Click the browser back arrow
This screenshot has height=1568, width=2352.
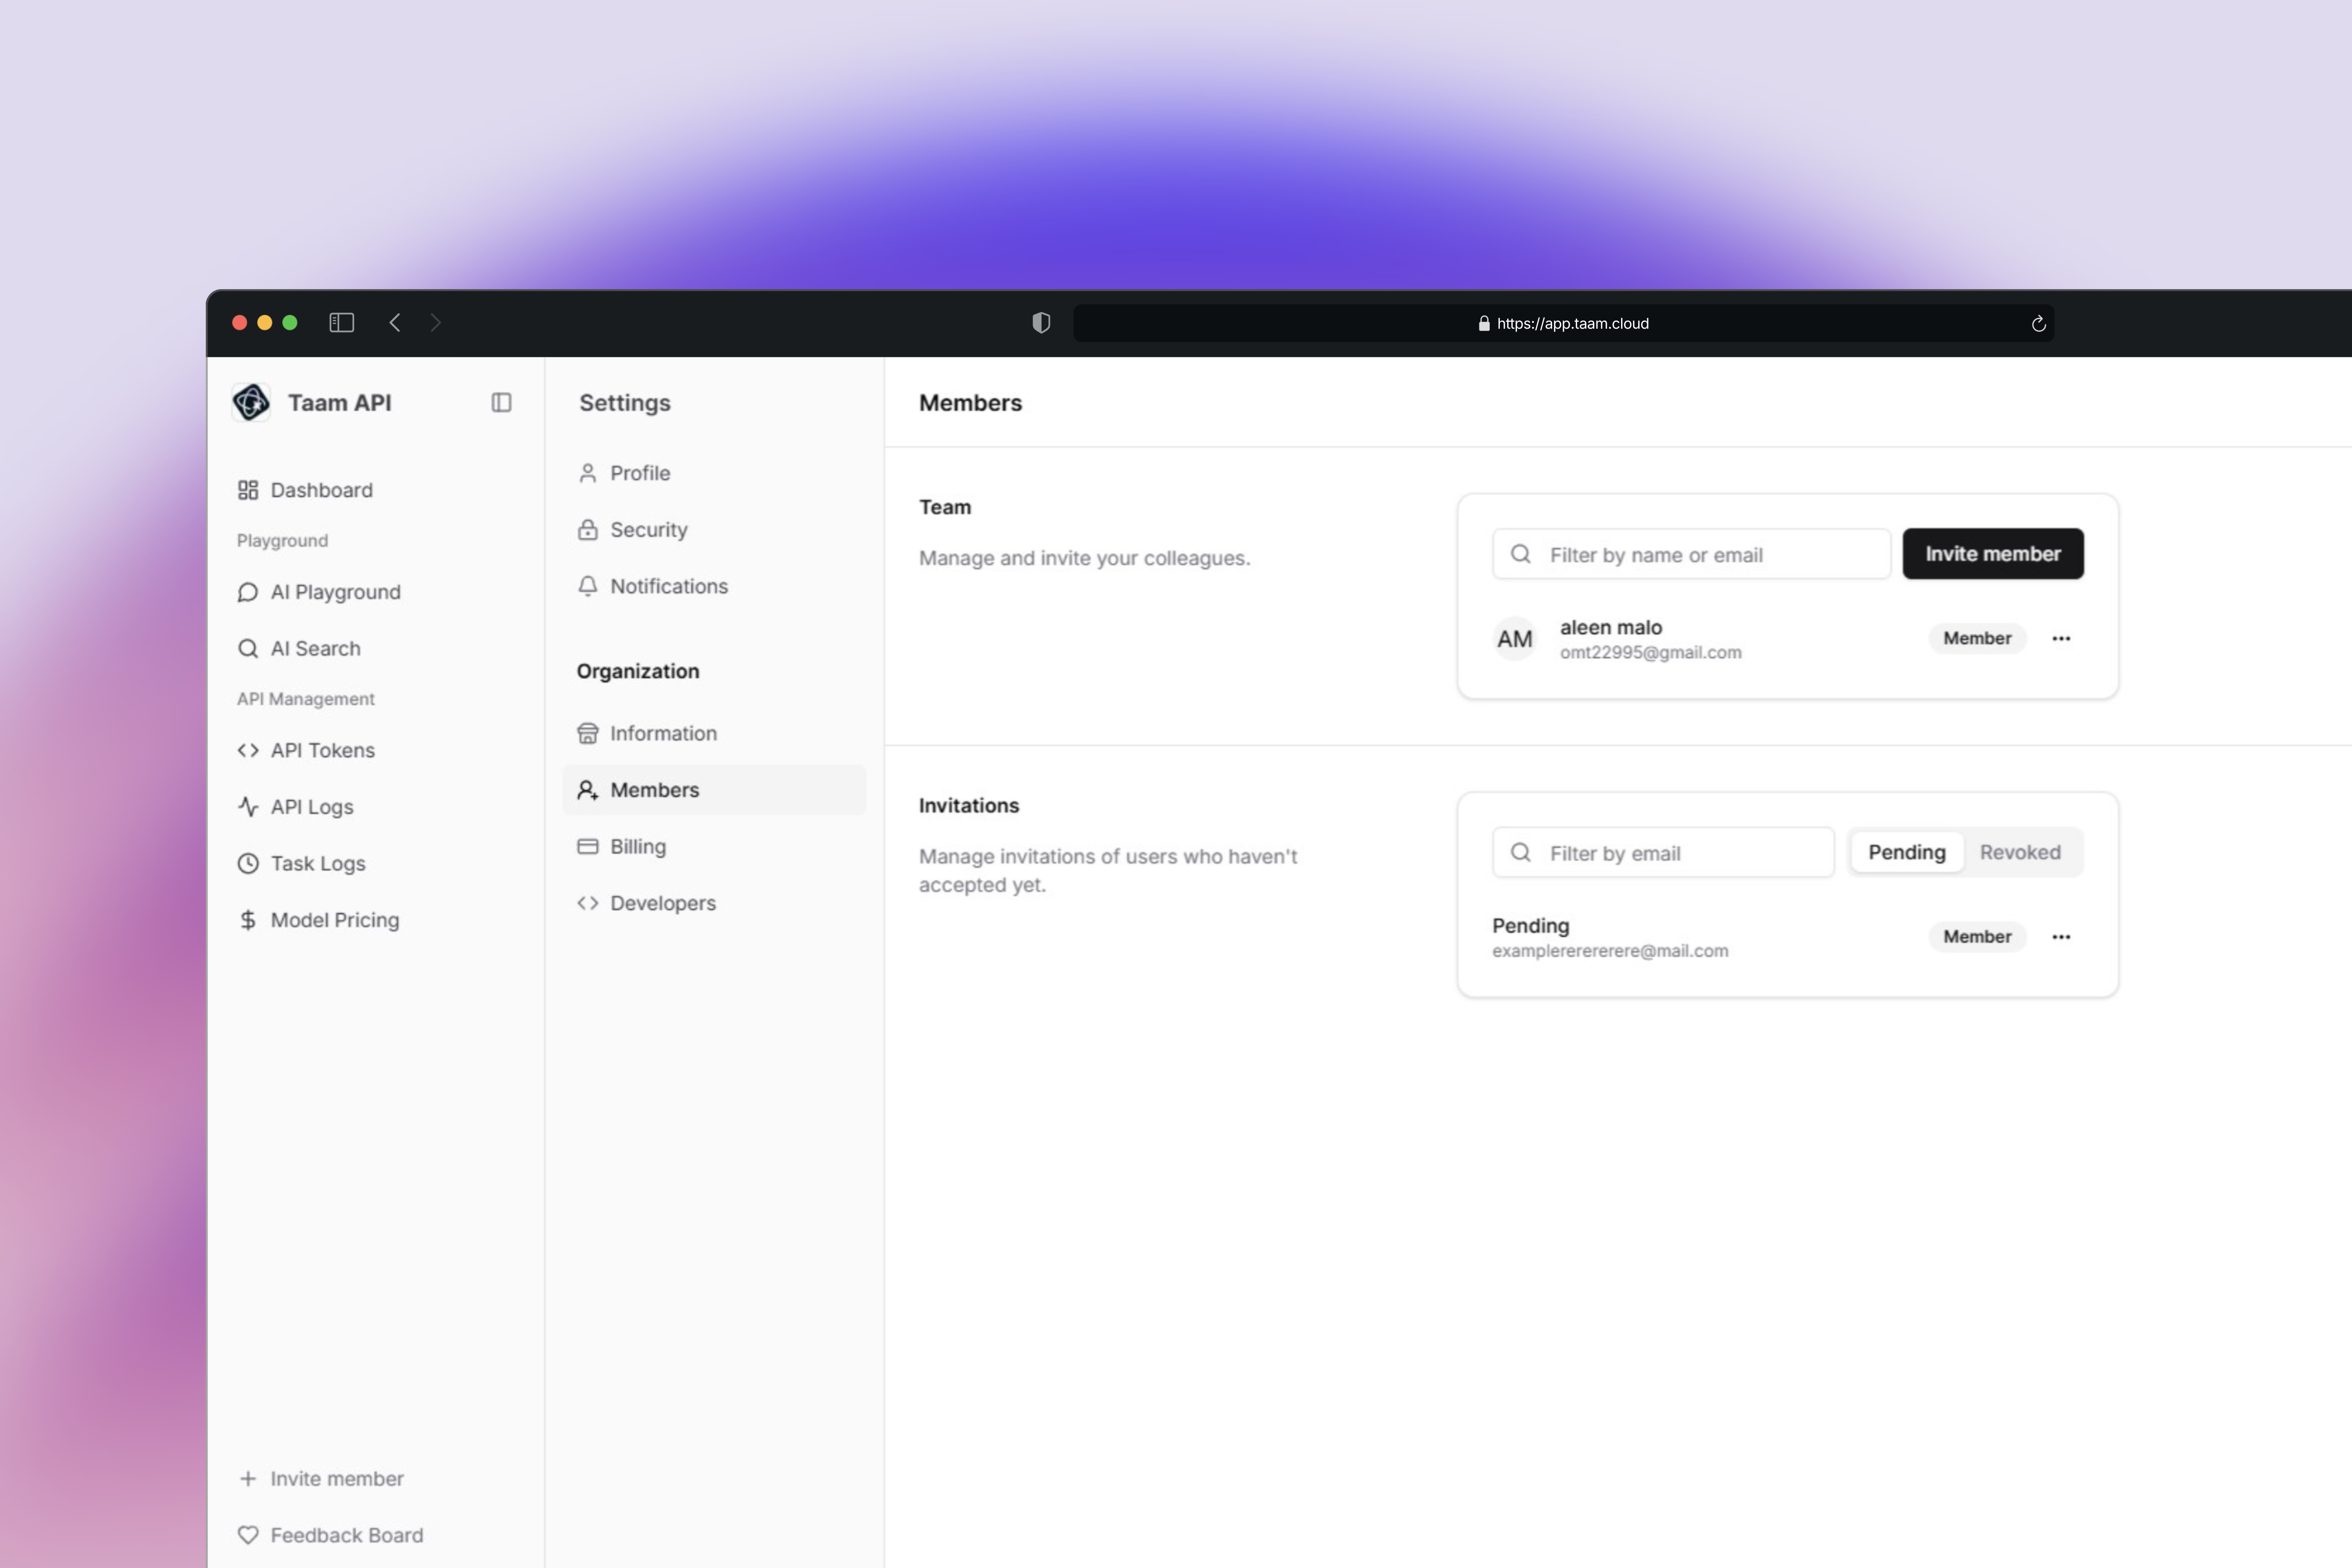coord(395,322)
